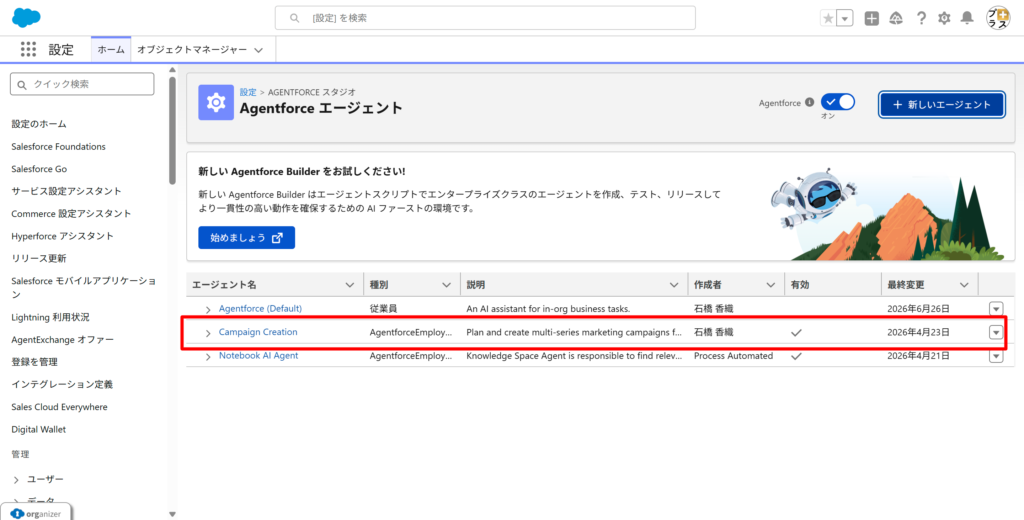Open Lightning 利用状況 in sidebar
This screenshot has width=1024, height=520.
(50, 317)
